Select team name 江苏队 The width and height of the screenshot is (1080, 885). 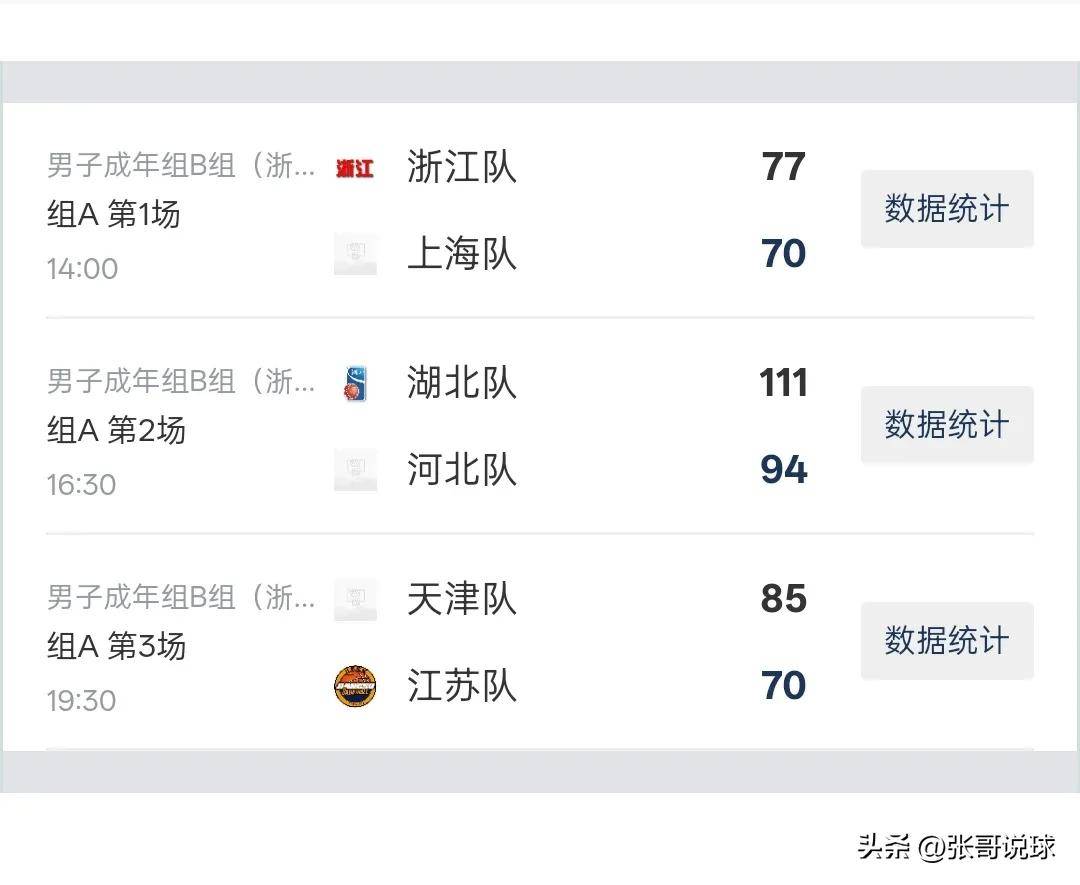[x=462, y=686]
